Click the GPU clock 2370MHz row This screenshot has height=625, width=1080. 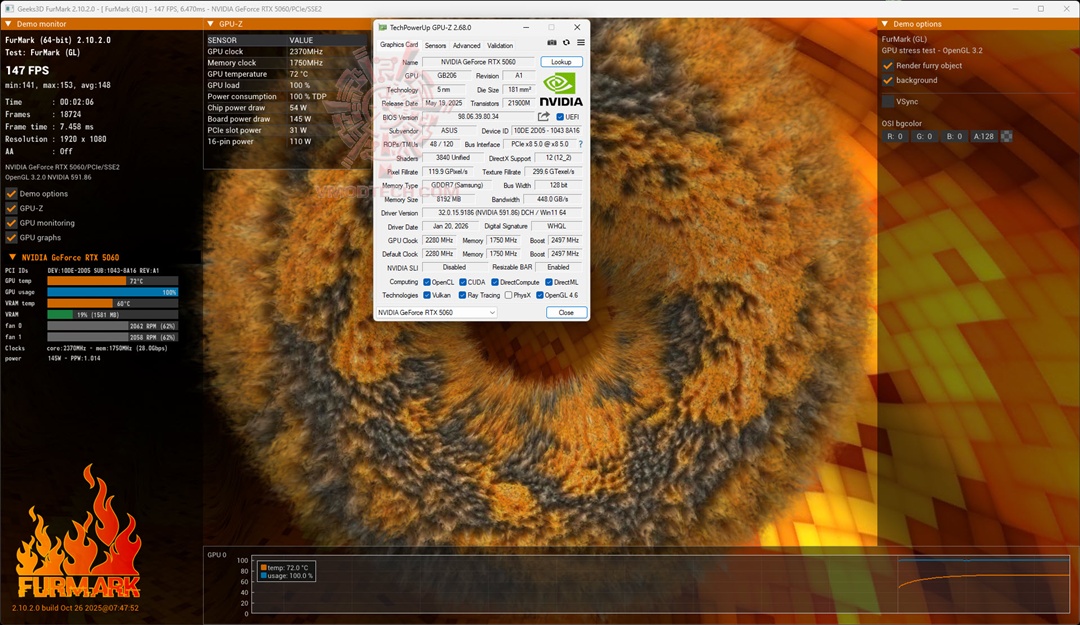tap(287, 51)
